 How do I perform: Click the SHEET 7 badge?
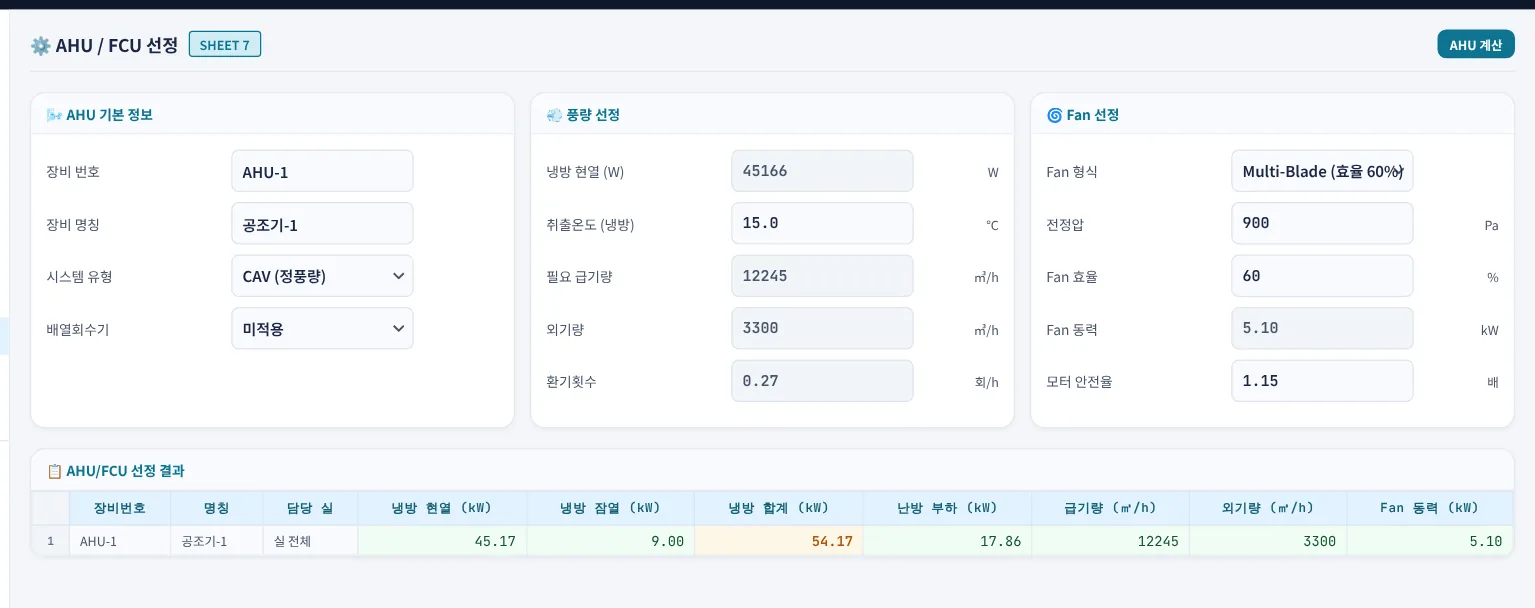point(225,45)
